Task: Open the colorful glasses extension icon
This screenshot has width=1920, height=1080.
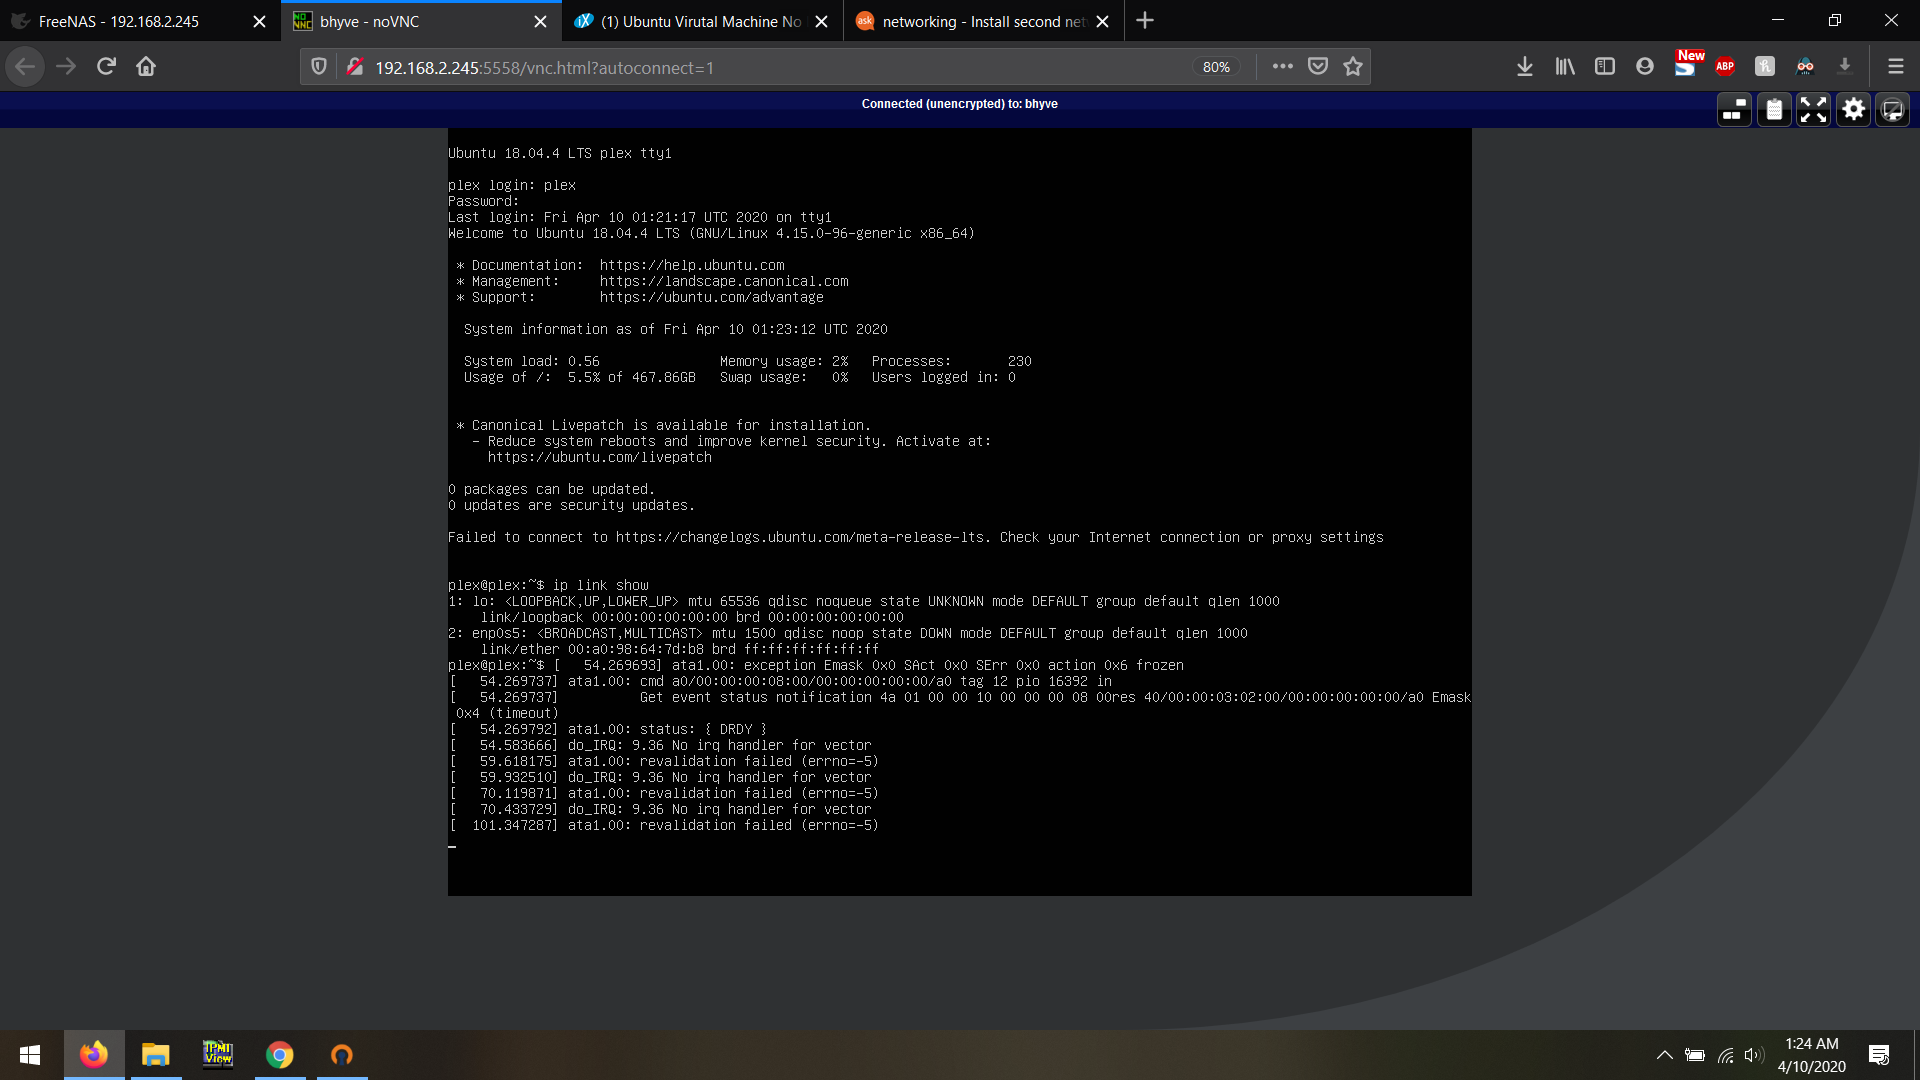Action: point(1805,67)
